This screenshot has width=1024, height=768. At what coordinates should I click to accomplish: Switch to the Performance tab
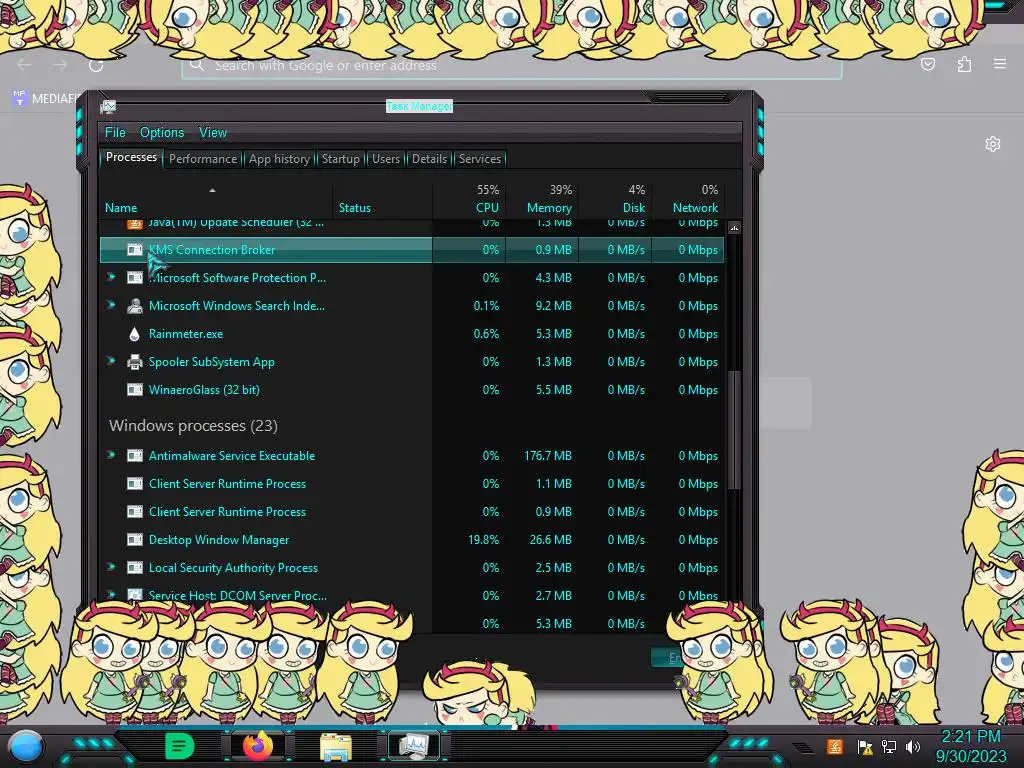[x=203, y=159]
